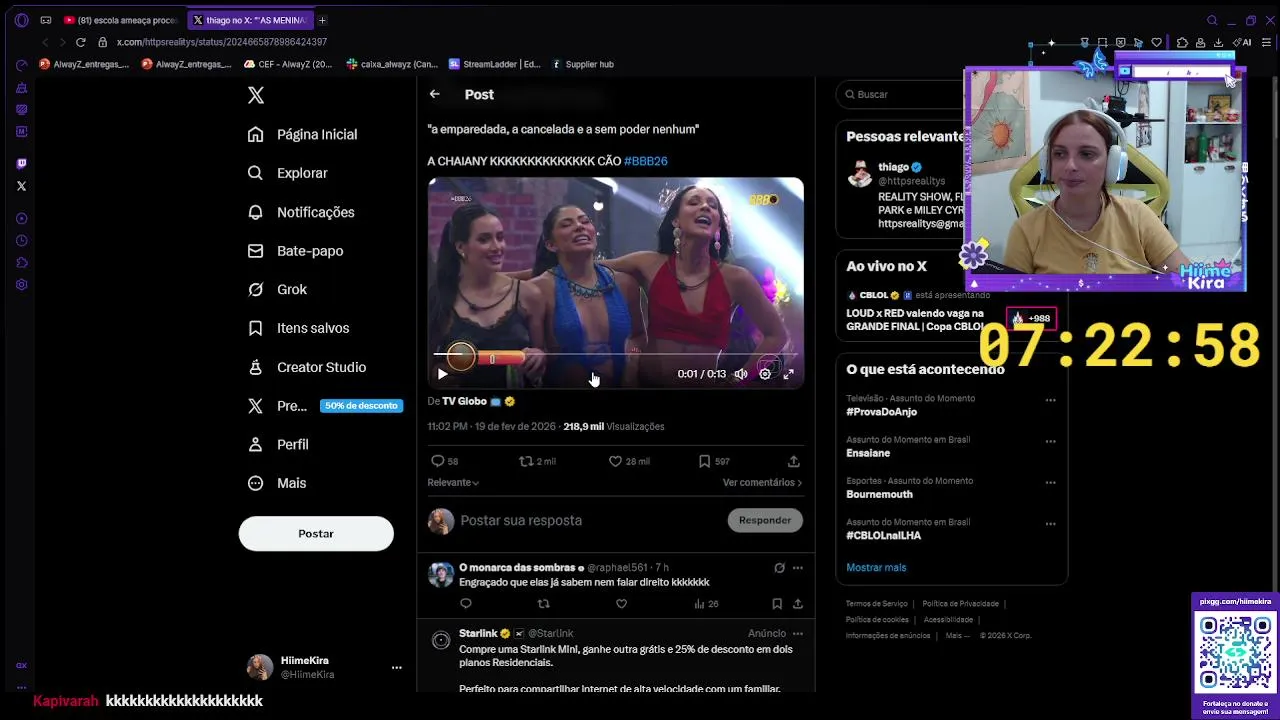Click the Postar button
This screenshot has width=1280, height=720.
coord(316,534)
